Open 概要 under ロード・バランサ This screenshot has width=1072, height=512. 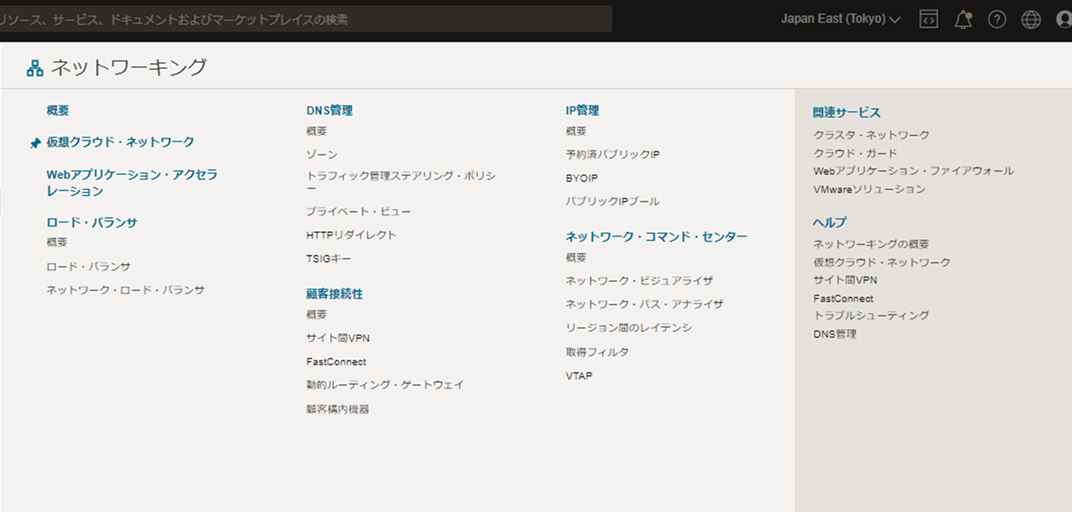coord(57,242)
